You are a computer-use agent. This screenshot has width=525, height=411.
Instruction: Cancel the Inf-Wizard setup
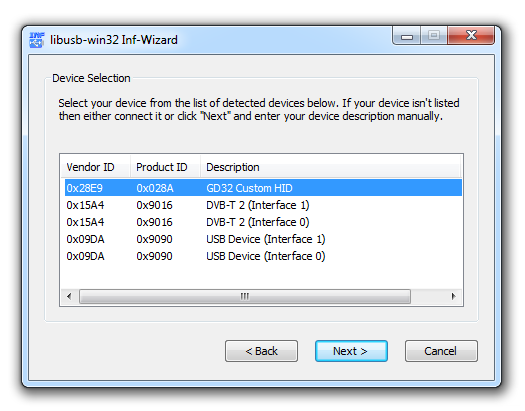coord(441,351)
